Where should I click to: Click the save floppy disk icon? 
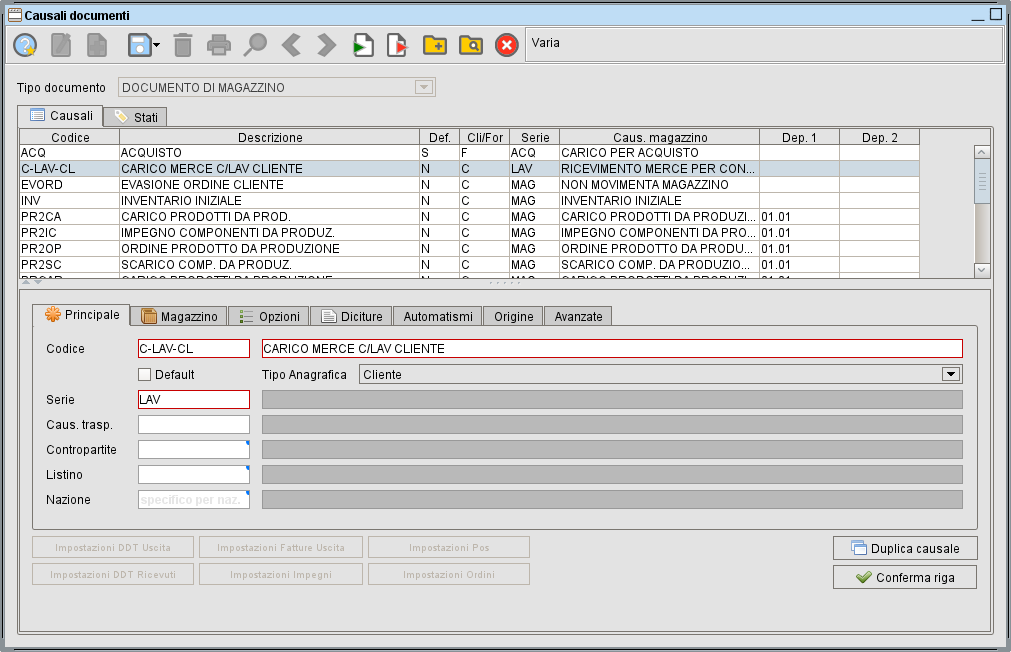[x=138, y=45]
